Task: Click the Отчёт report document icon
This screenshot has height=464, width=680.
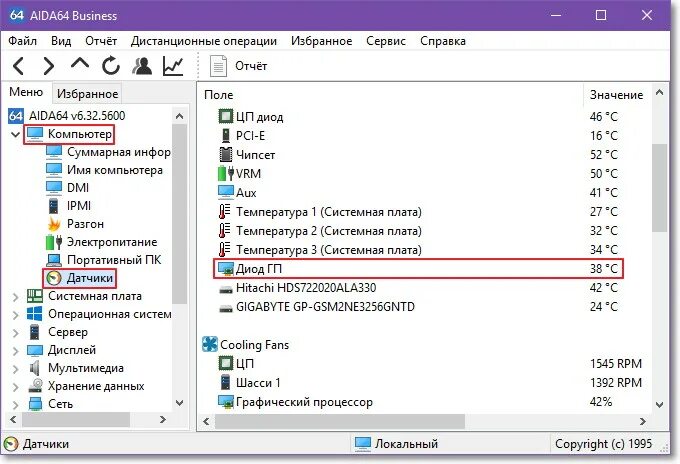Action: click(218, 66)
